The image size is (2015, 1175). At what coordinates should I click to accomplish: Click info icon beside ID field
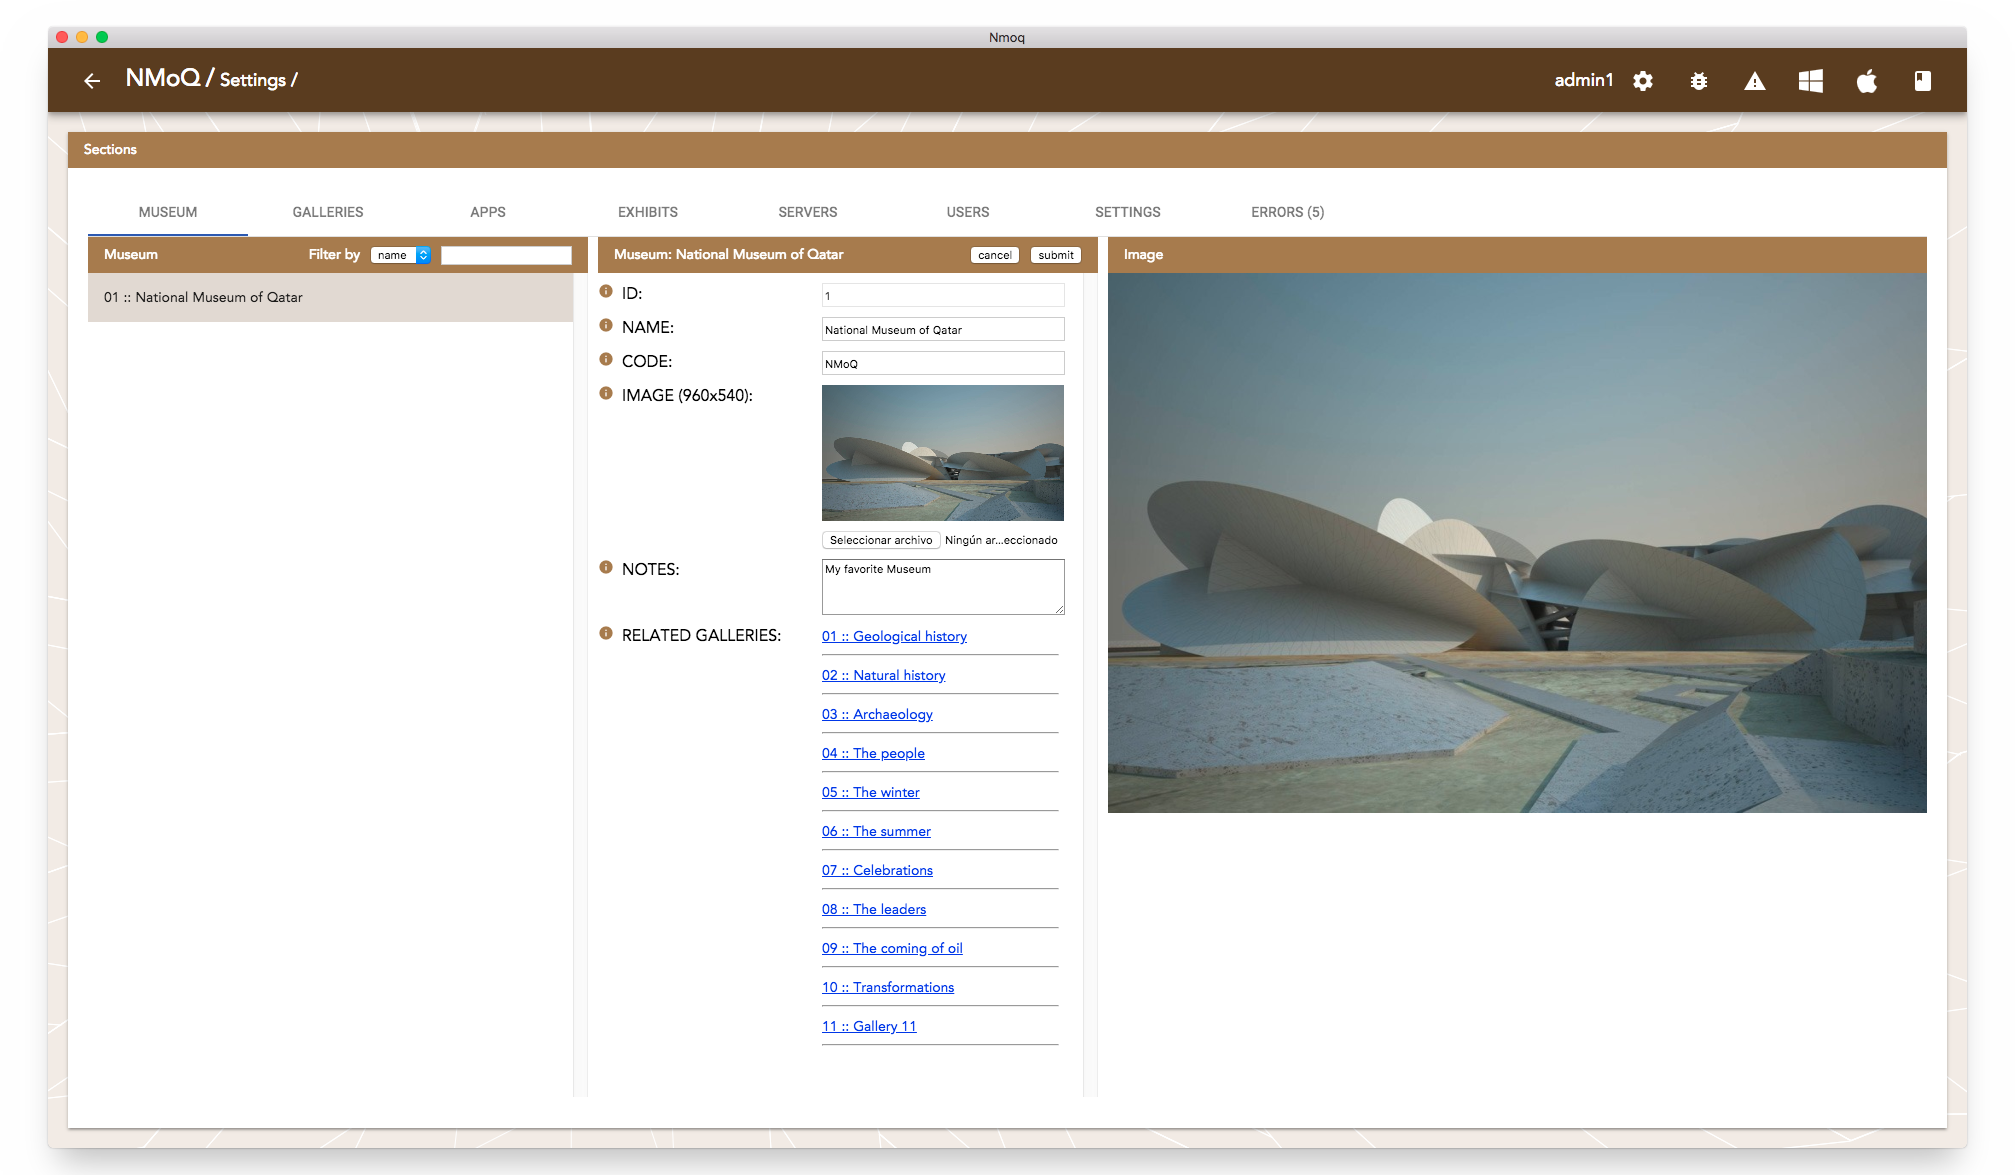pyautogui.click(x=606, y=291)
